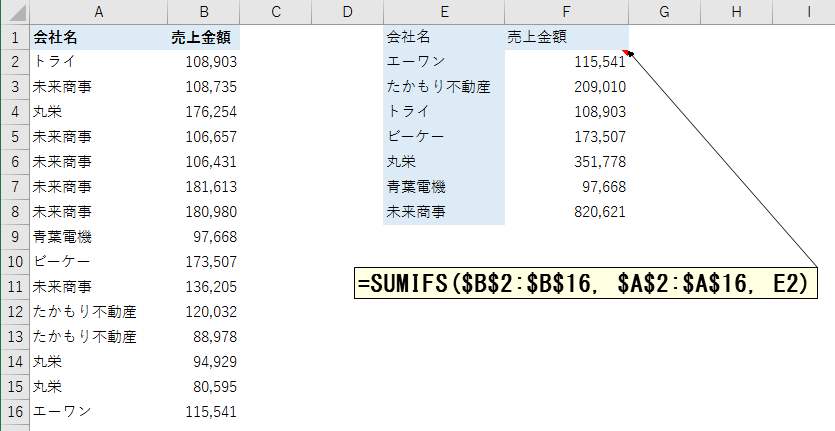
Task: Select column H header
Action: point(736,12)
